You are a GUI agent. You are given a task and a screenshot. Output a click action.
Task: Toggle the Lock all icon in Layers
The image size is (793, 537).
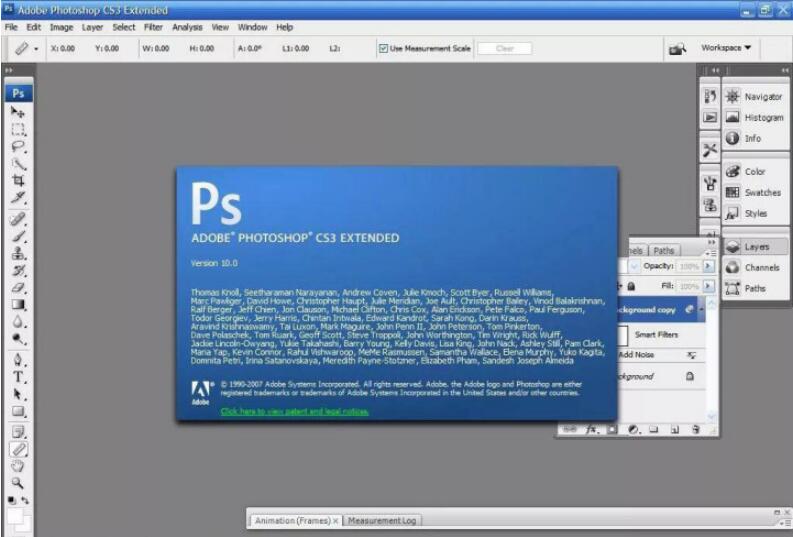coord(631,287)
